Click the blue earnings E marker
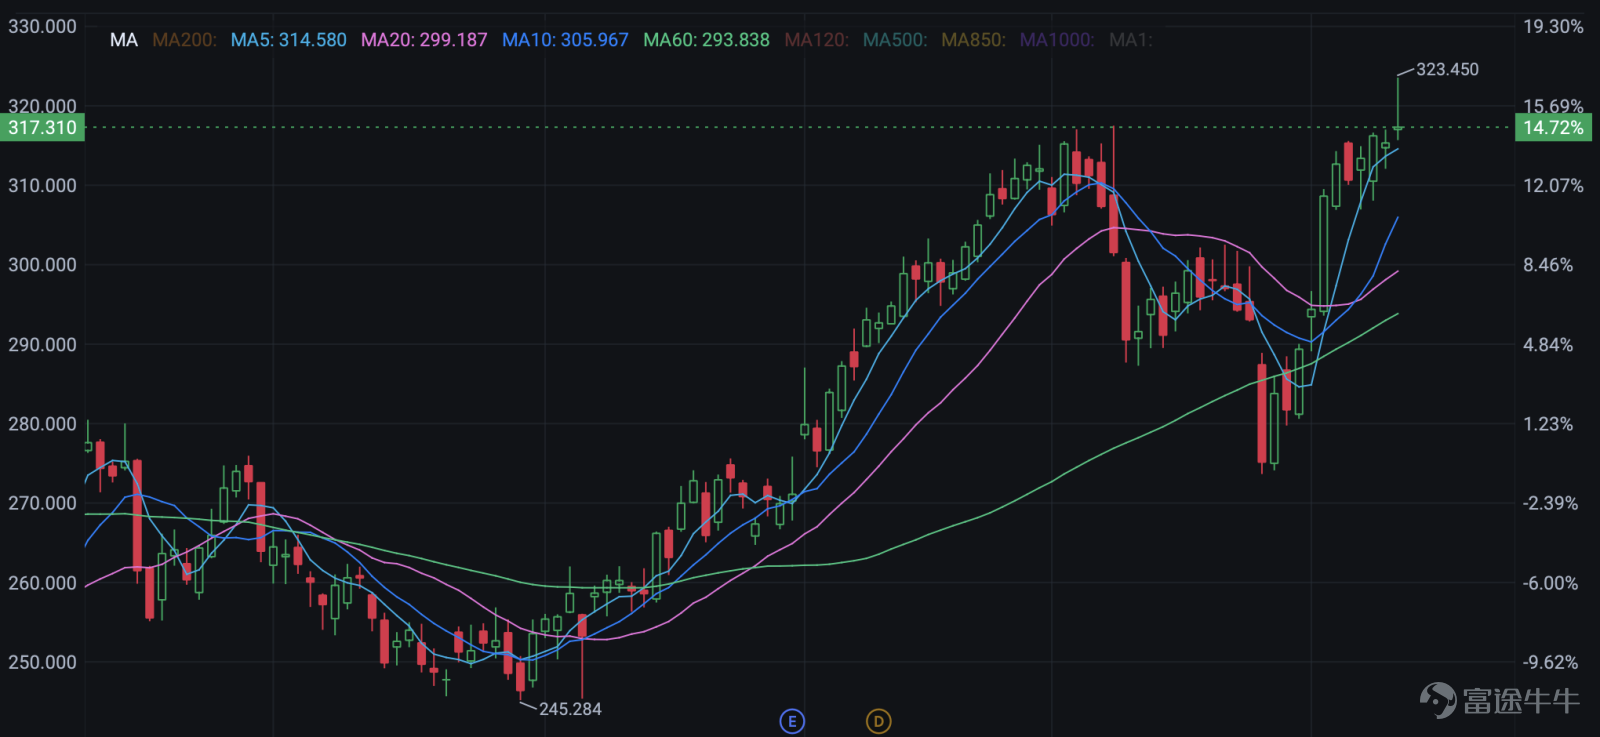The width and height of the screenshot is (1600, 737). 792,721
